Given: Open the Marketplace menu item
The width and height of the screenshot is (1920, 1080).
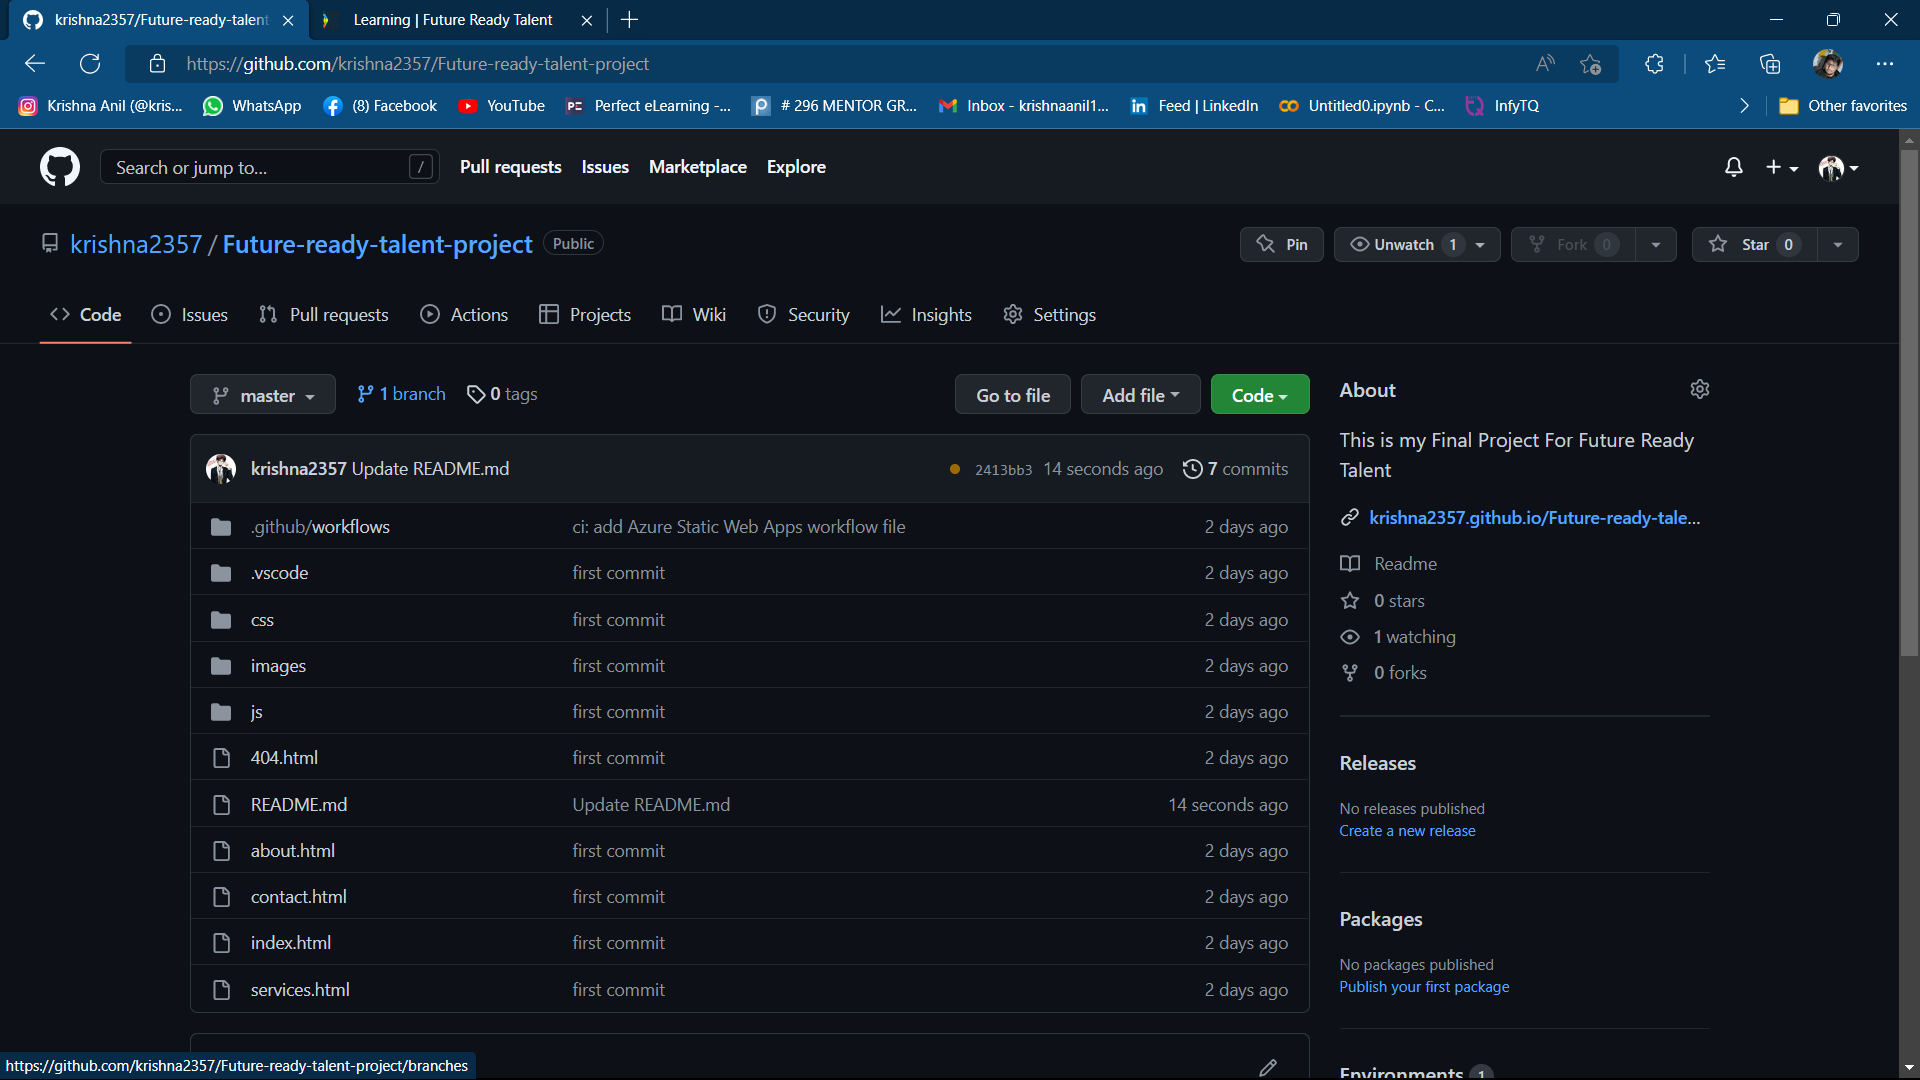Looking at the screenshot, I should [x=697, y=166].
